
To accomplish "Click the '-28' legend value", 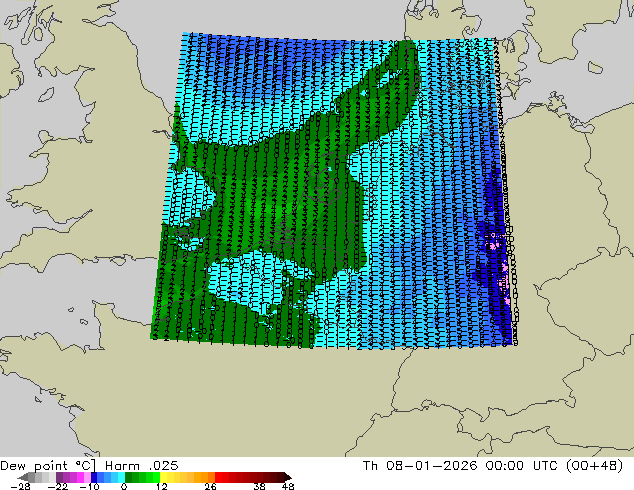I will 20,486.
